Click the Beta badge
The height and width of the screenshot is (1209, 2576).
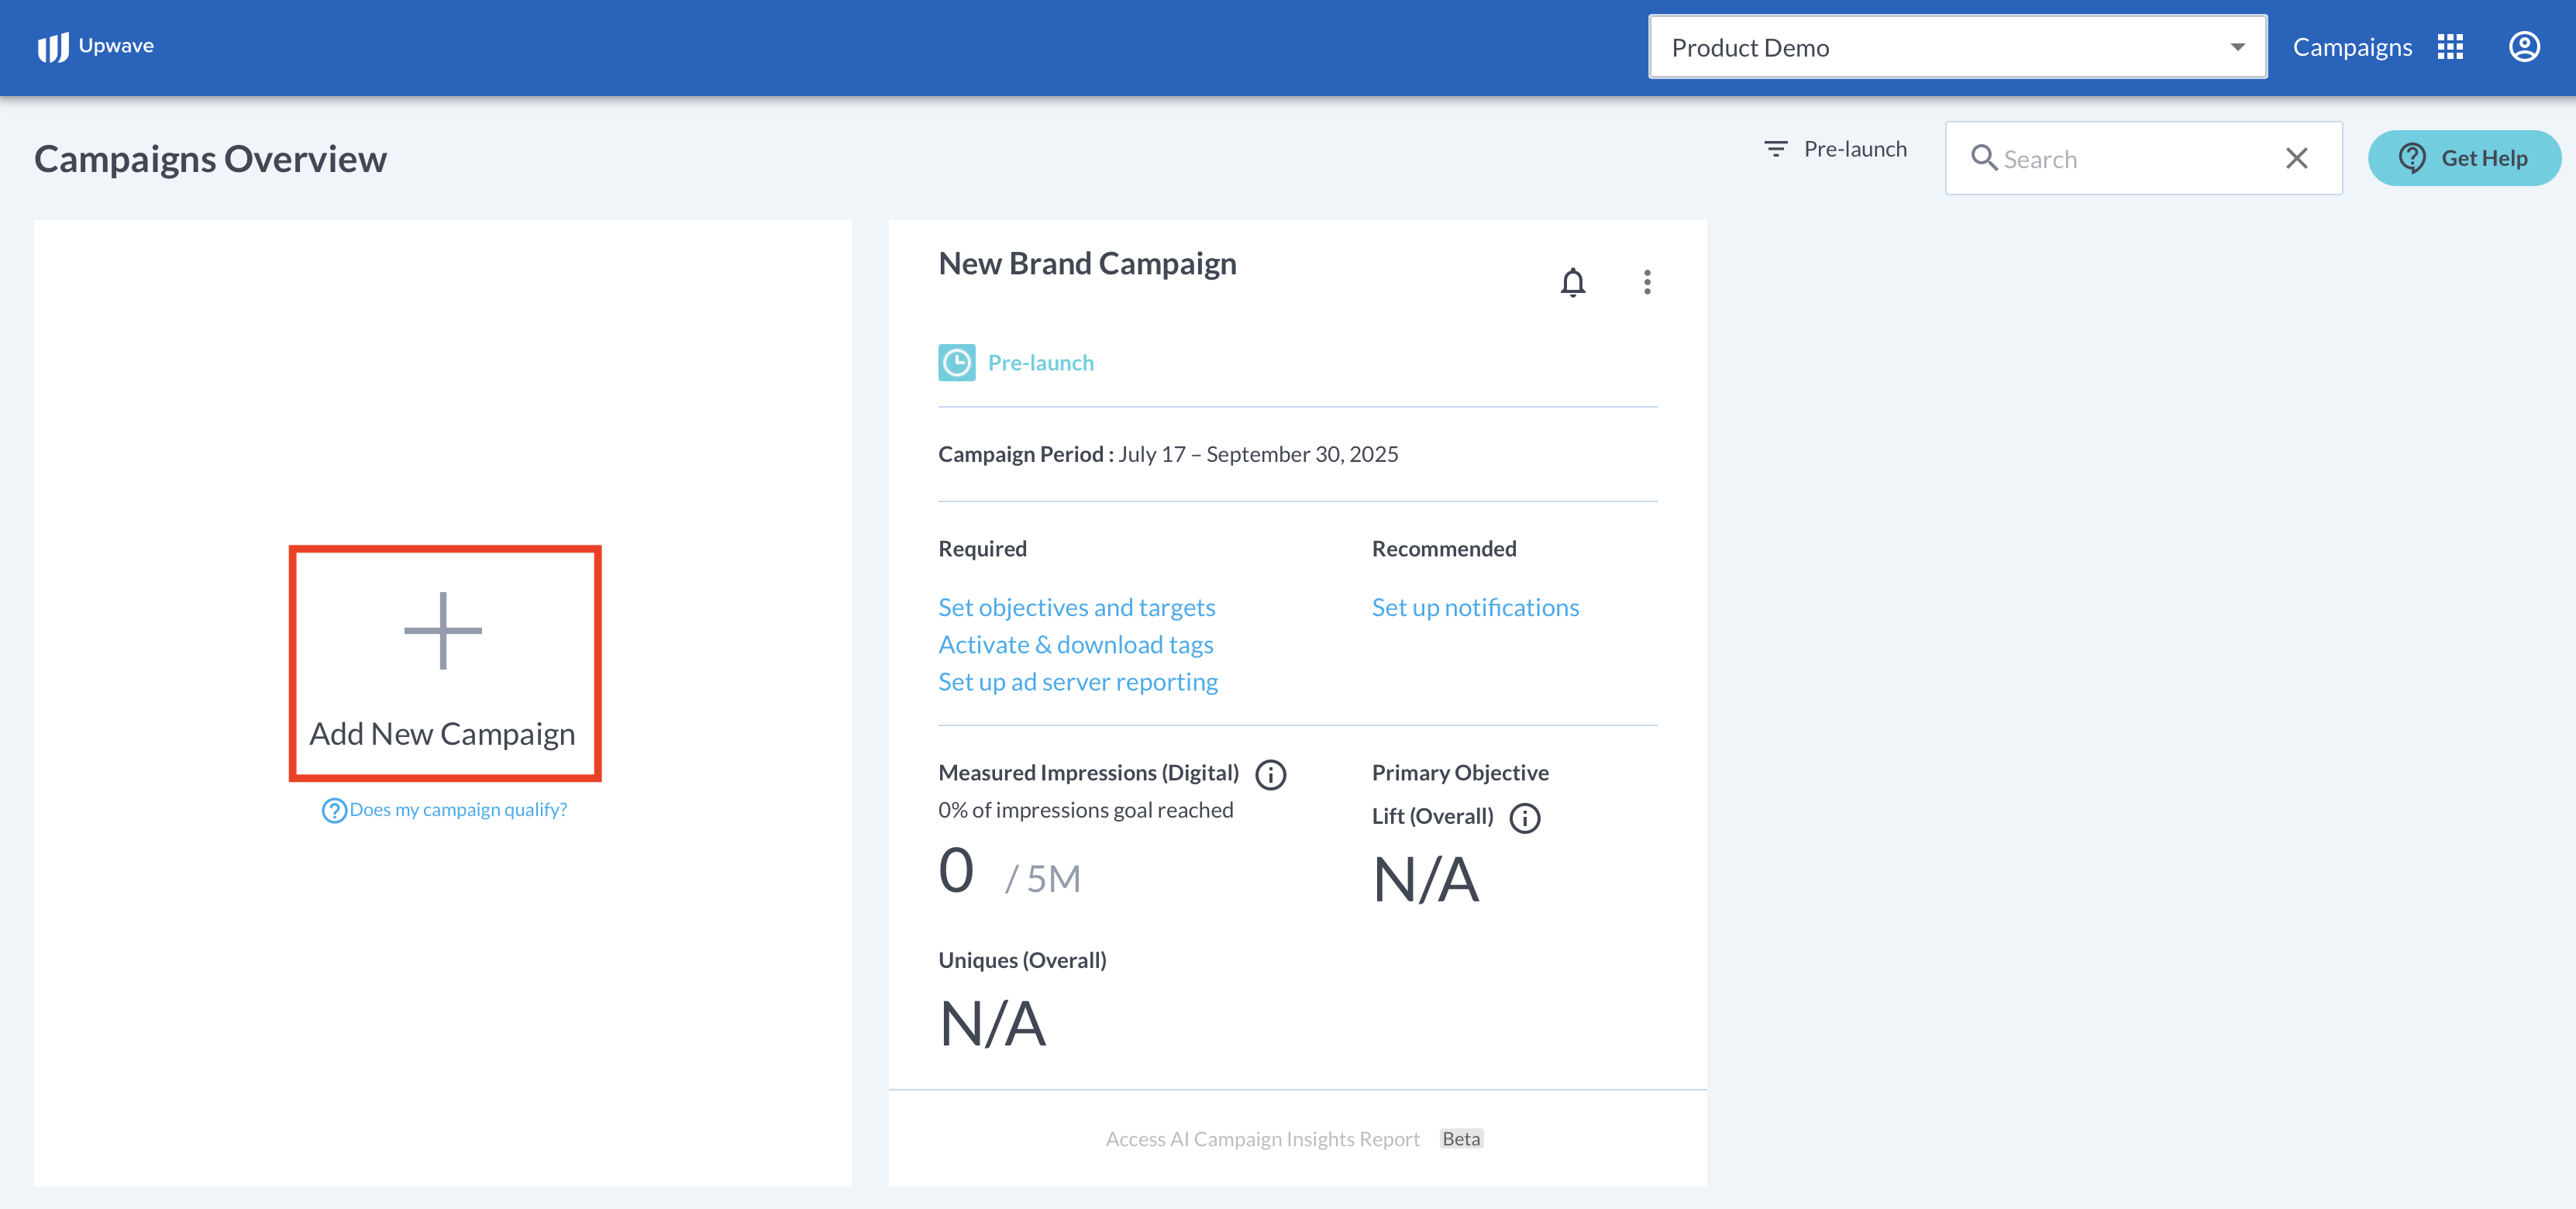click(x=1461, y=1139)
